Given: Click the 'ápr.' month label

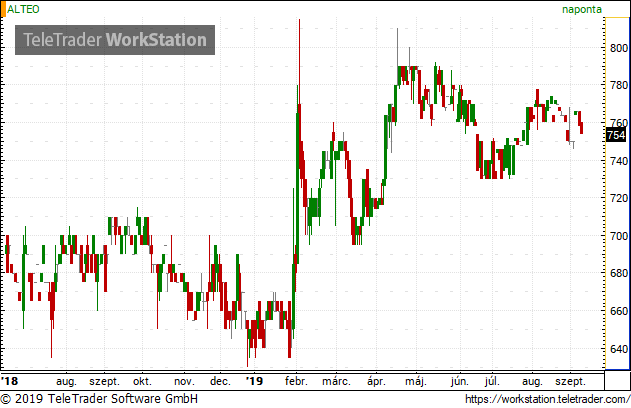Looking at the screenshot, I should point(376,381).
